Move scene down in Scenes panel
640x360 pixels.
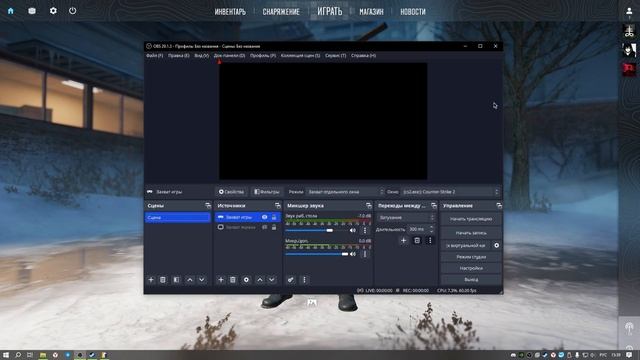tap(202, 280)
